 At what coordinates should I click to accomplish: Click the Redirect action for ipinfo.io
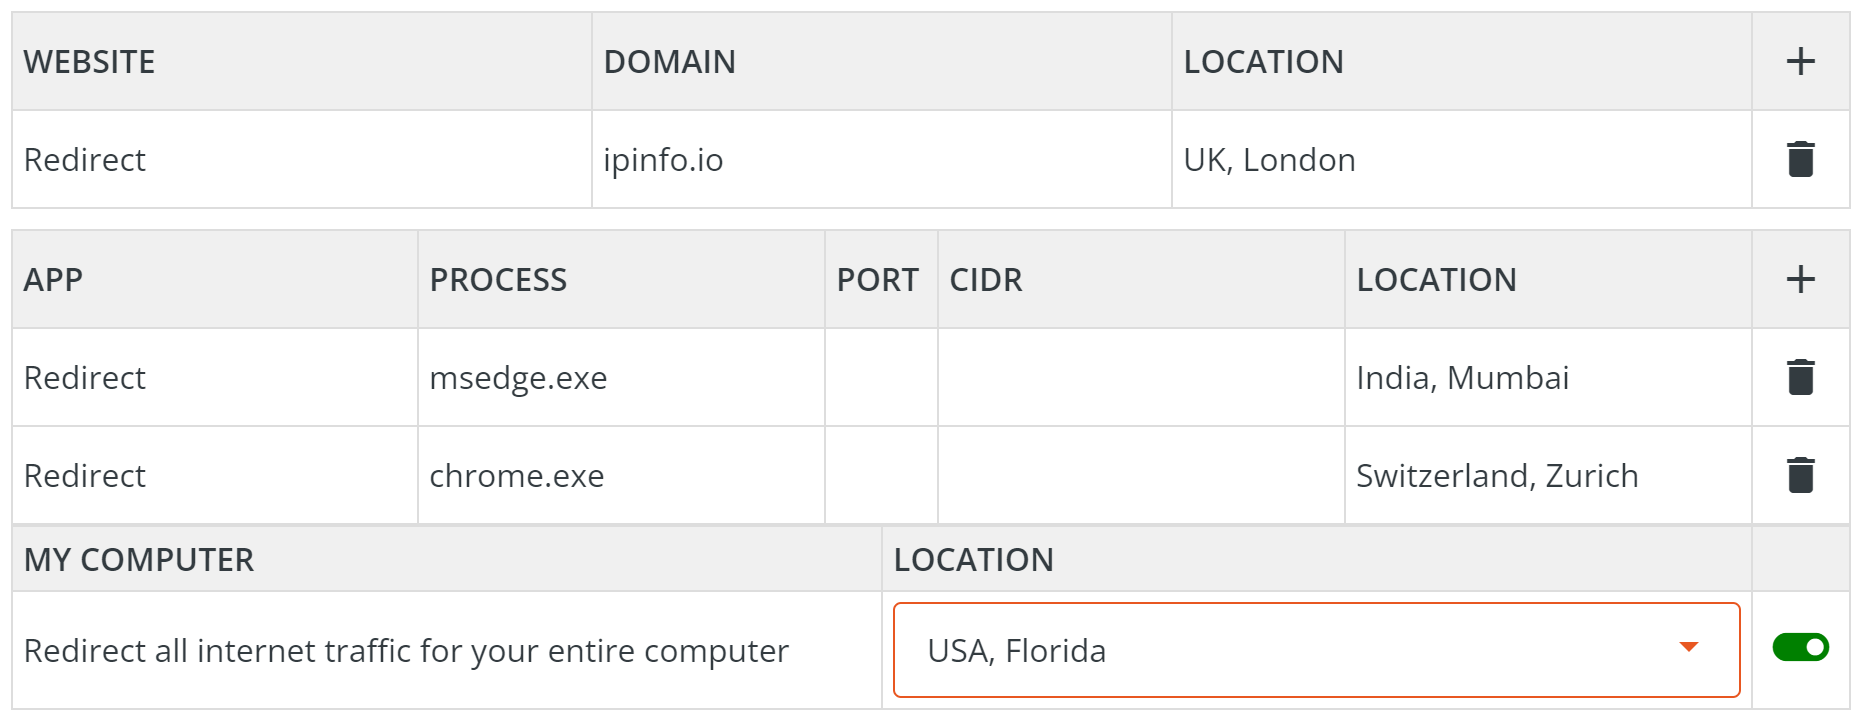(x=85, y=159)
